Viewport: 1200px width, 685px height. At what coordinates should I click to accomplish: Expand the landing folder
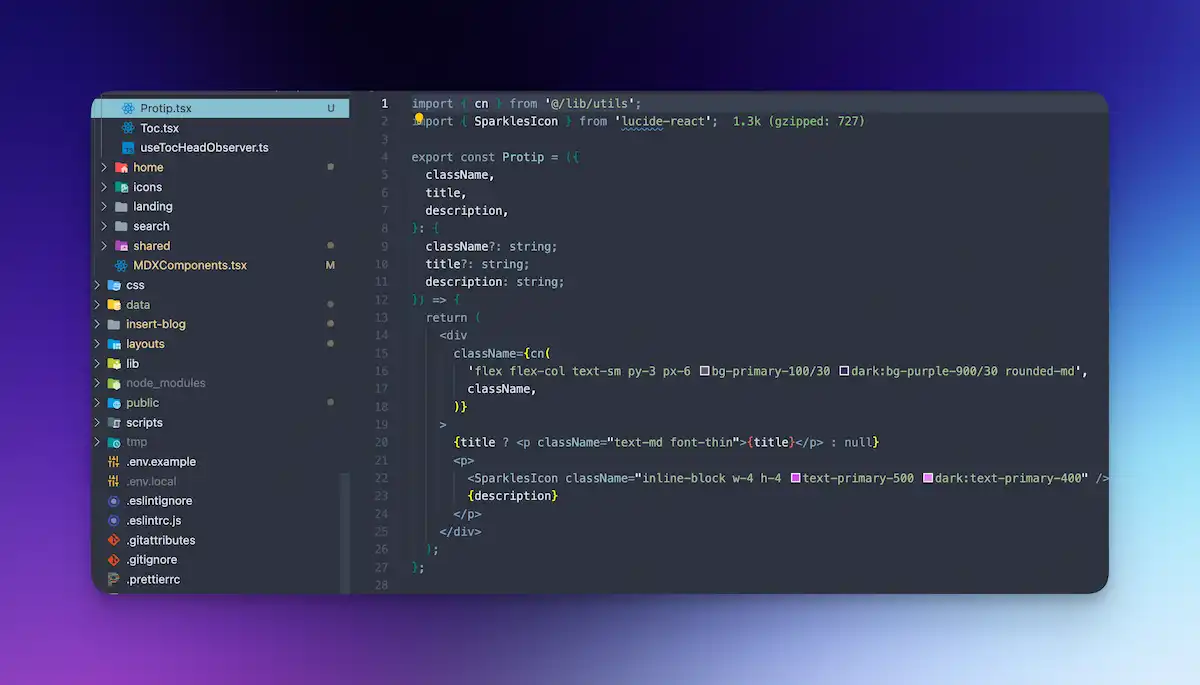(104, 206)
